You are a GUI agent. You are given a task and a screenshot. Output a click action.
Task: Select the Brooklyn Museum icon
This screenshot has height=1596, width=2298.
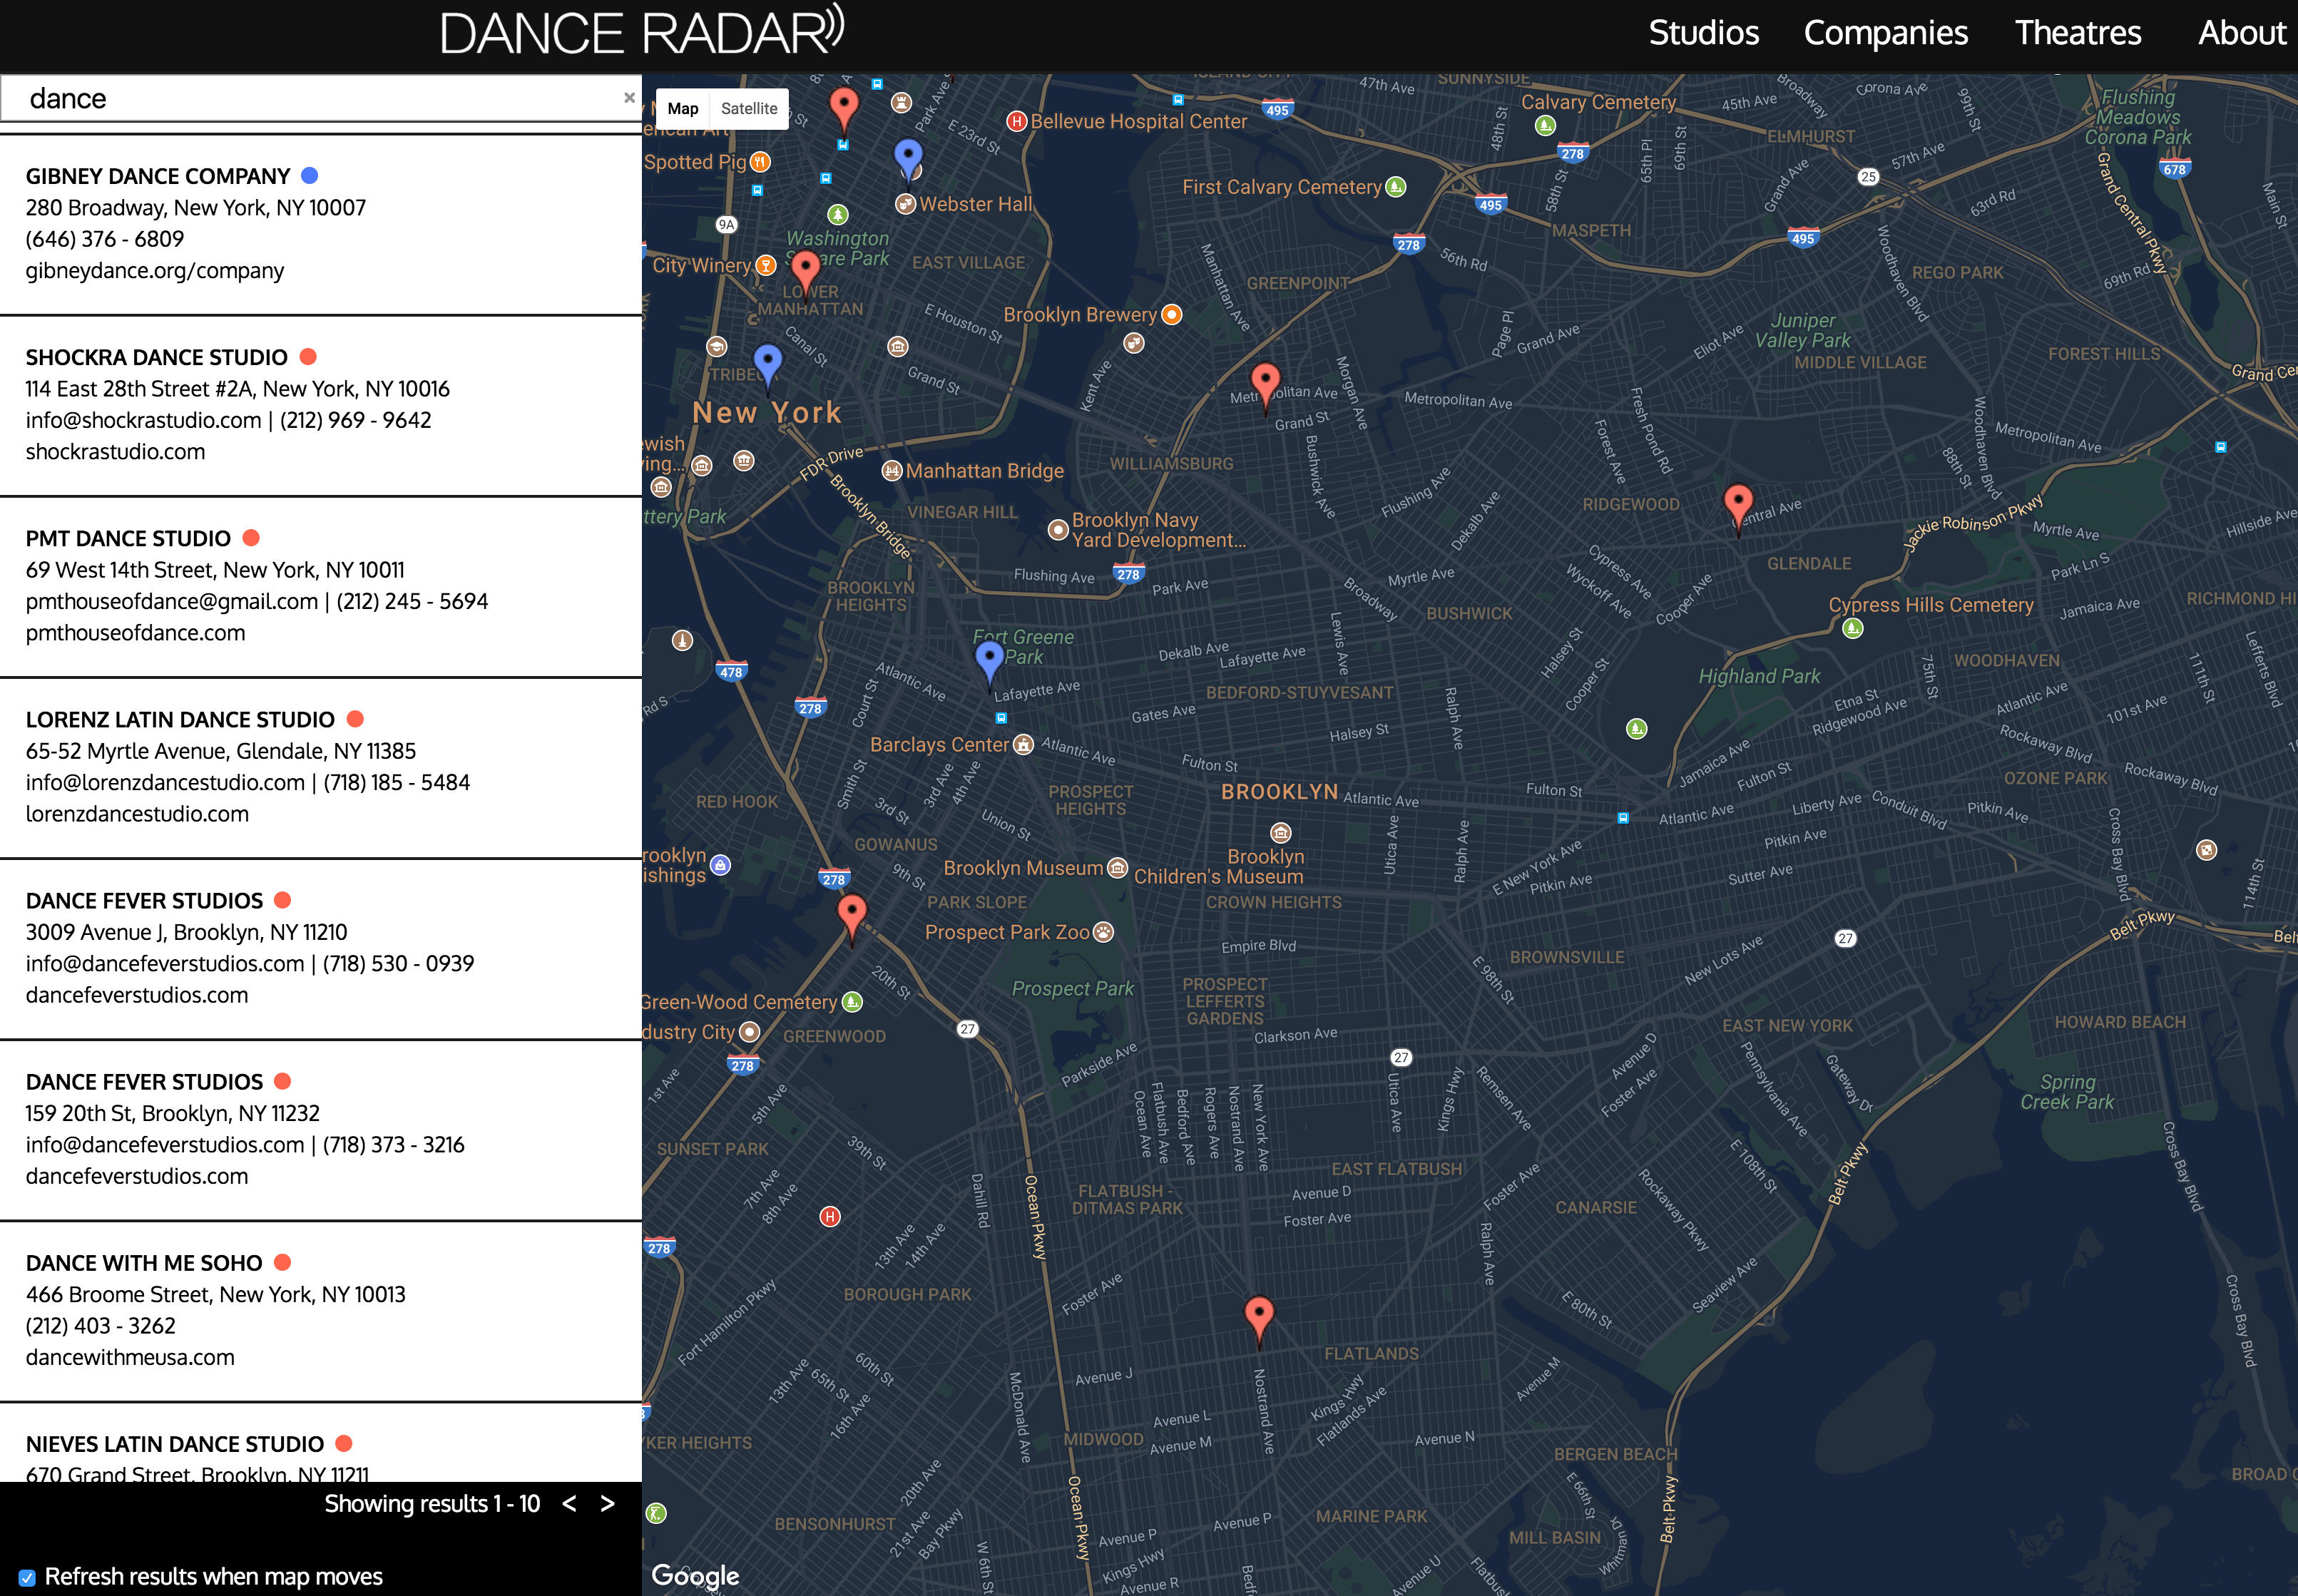tap(1117, 868)
